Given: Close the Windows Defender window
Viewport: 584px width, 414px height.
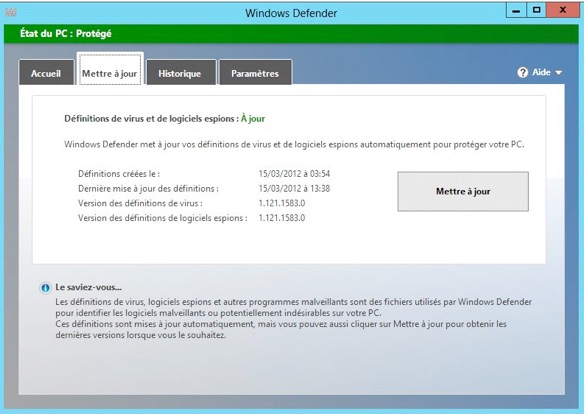Looking at the screenshot, I should 563,10.
